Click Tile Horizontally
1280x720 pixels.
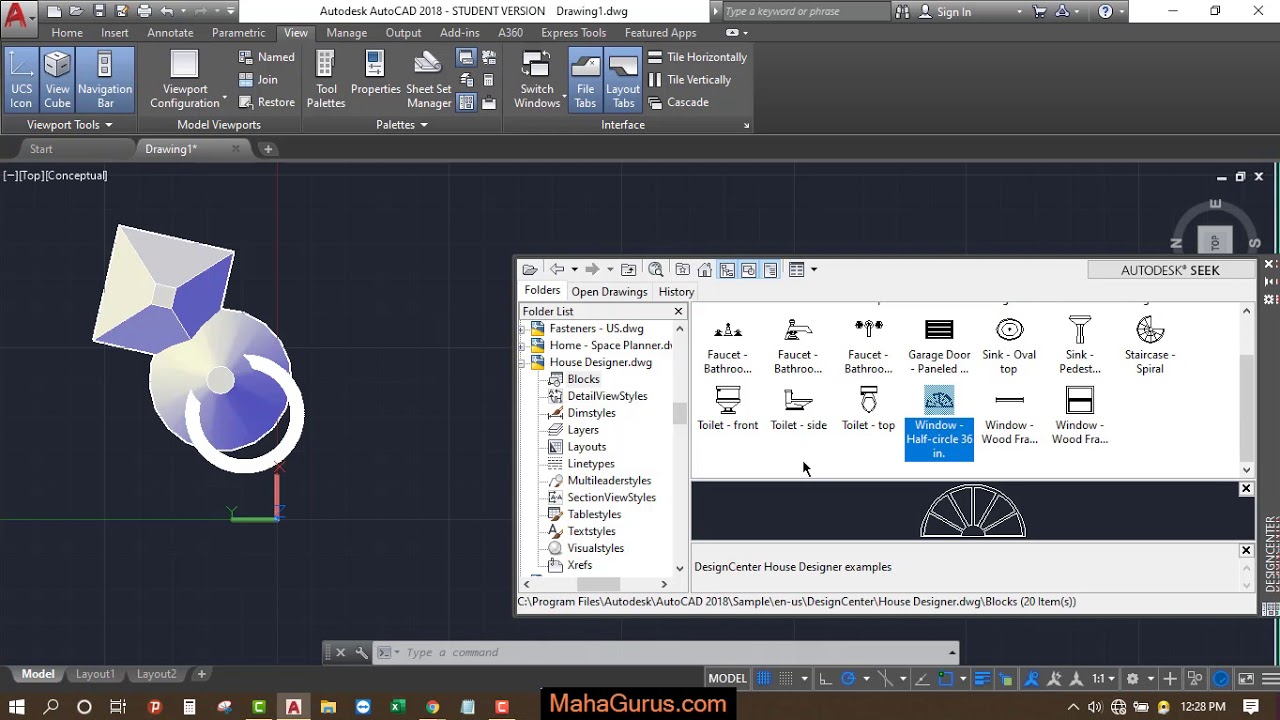(x=697, y=57)
